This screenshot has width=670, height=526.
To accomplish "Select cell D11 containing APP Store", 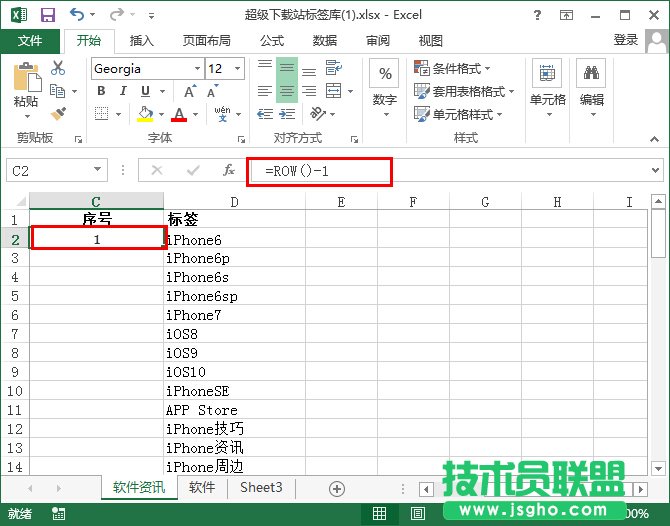I will pyautogui.click(x=234, y=410).
